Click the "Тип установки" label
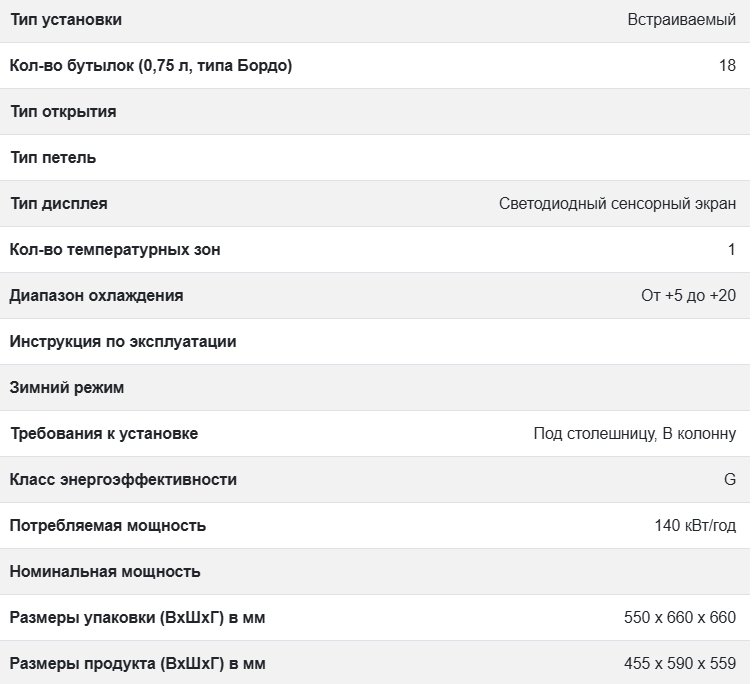Image resolution: width=754 pixels, height=684 pixels. click(66, 20)
